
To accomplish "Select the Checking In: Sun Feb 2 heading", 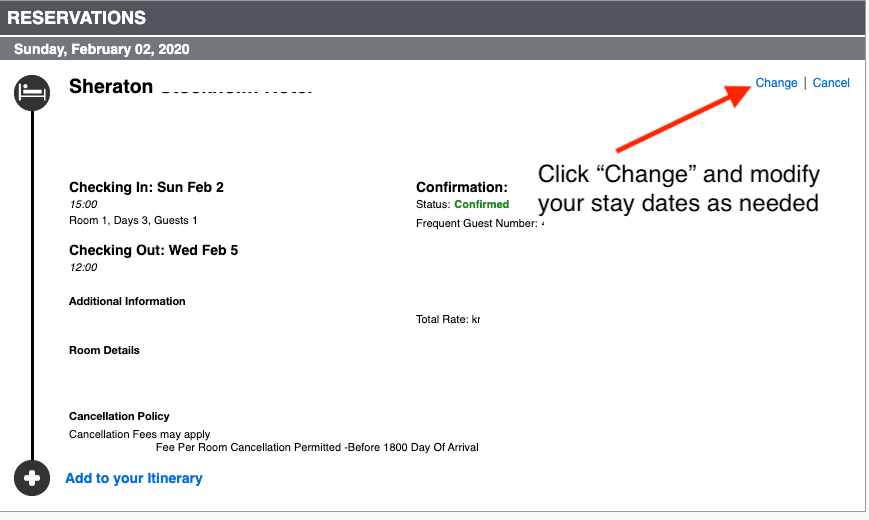I will click(x=146, y=187).
